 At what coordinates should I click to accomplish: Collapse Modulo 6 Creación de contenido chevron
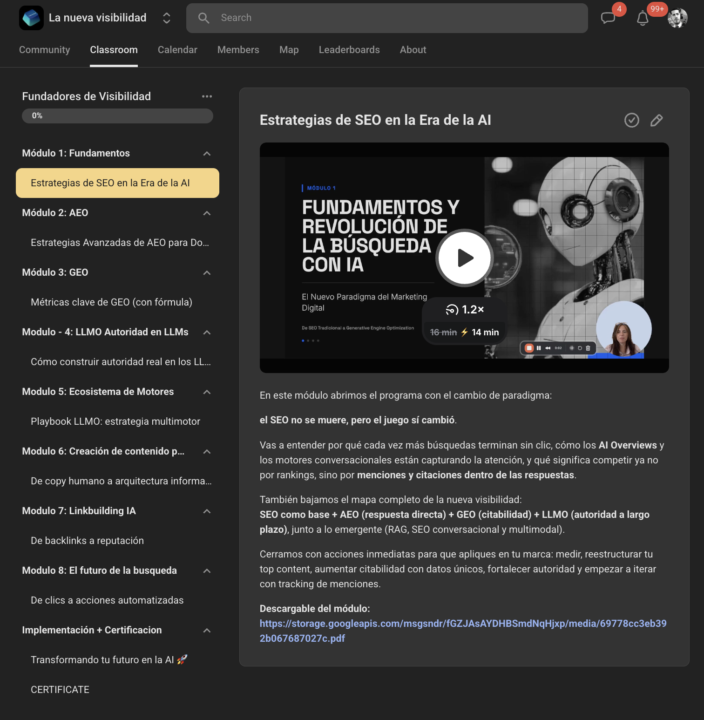point(207,451)
